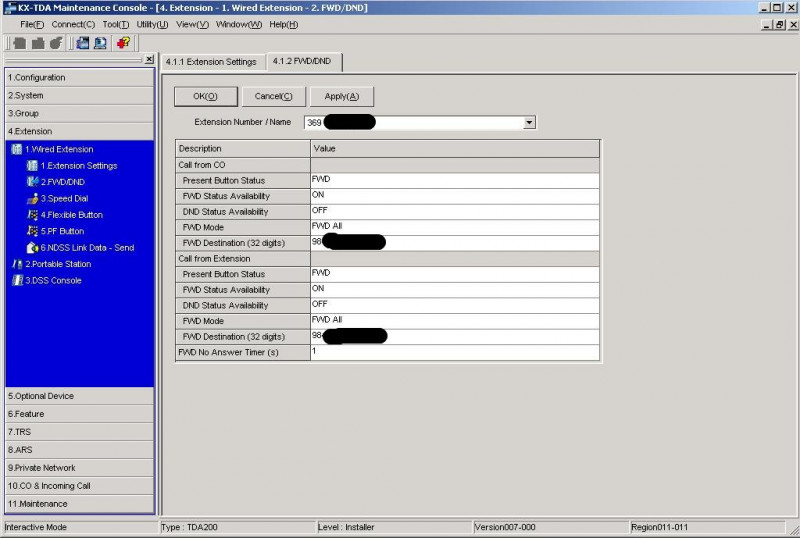Viewport: 800px width, 538px height.
Task: Expand the 8.ARS section
Action: (x=80, y=450)
